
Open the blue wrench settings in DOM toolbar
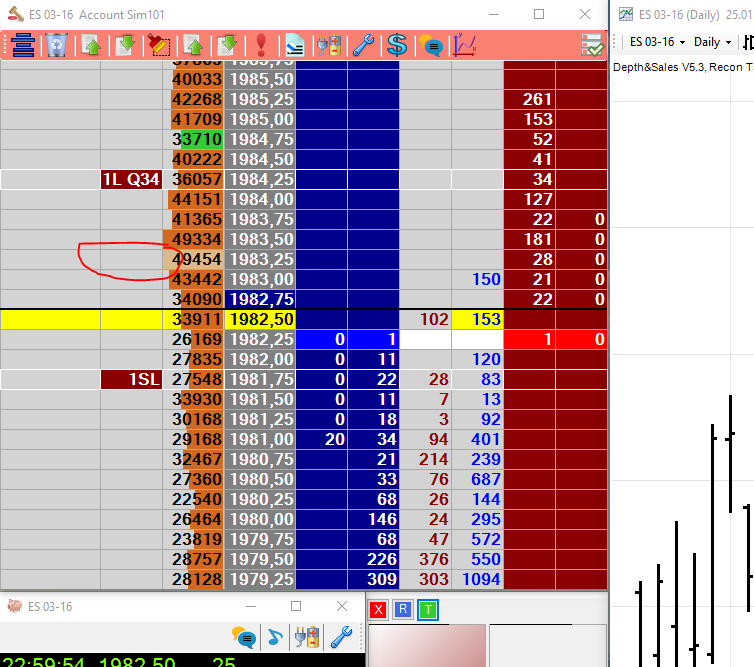click(x=363, y=46)
